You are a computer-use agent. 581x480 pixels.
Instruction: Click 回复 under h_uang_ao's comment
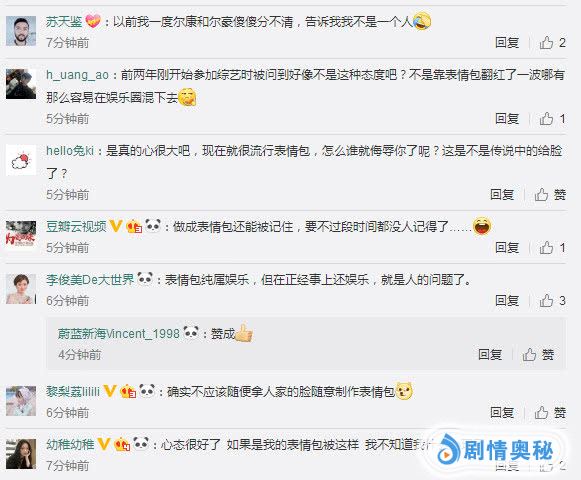click(507, 119)
